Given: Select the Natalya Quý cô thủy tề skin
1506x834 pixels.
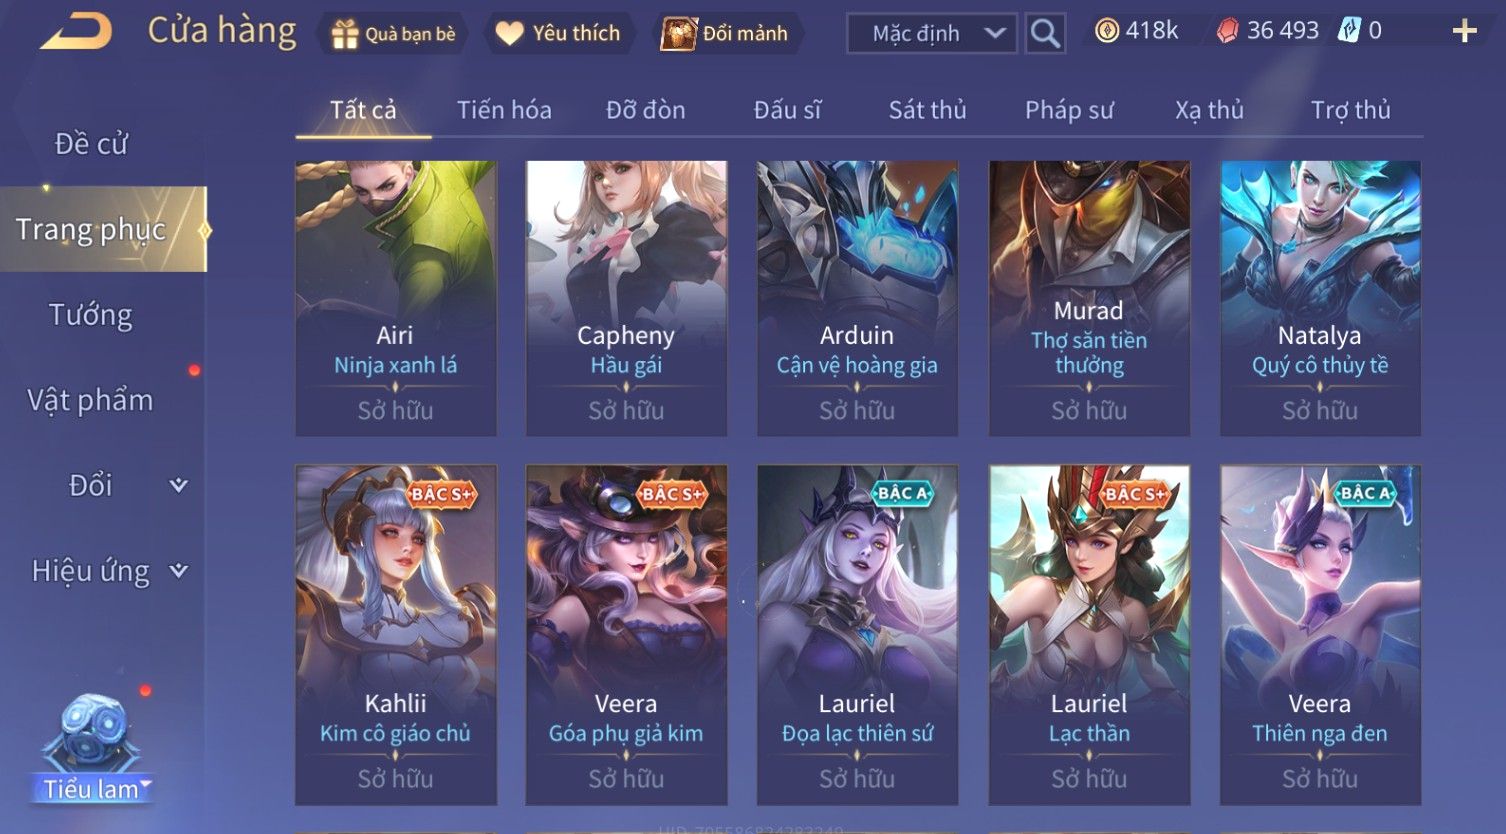Looking at the screenshot, I should pos(1320,298).
